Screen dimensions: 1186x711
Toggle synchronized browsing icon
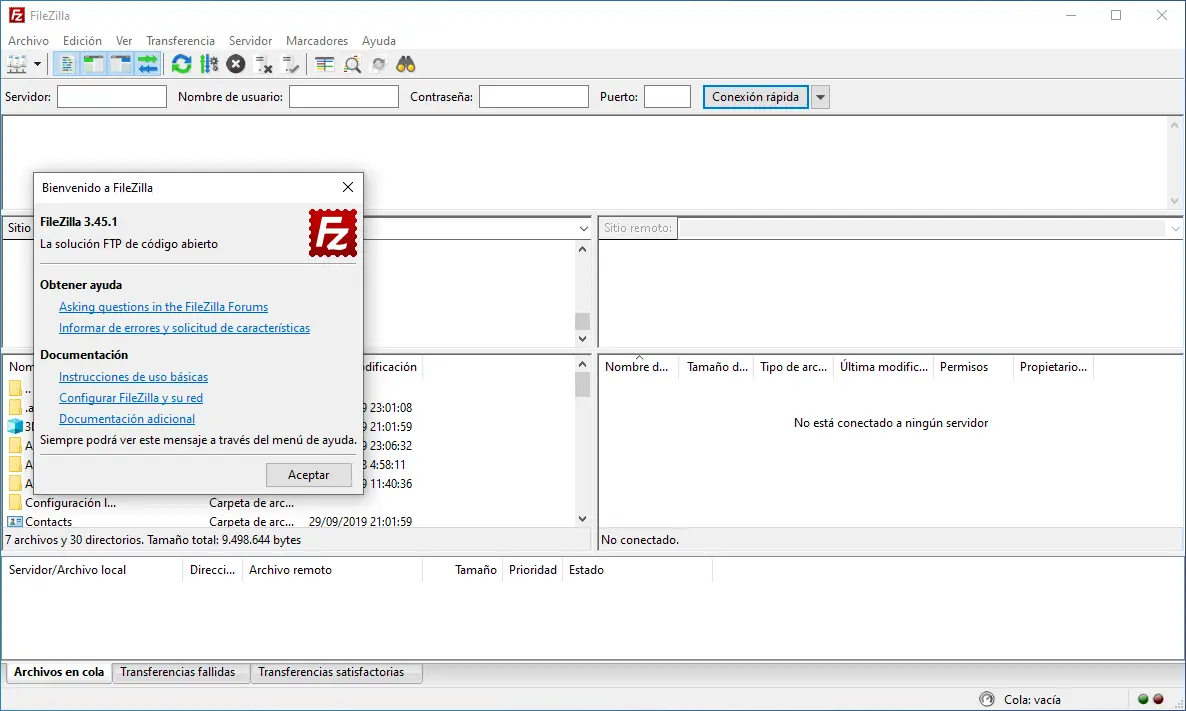pyautogui.click(x=379, y=64)
